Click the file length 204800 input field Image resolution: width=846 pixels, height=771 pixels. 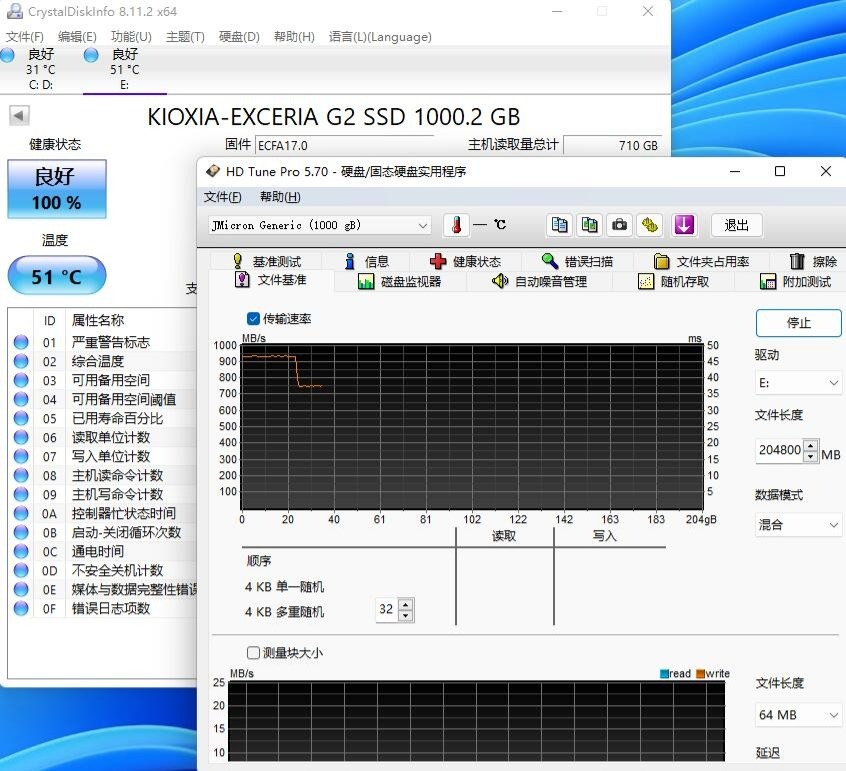coord(780,450)
